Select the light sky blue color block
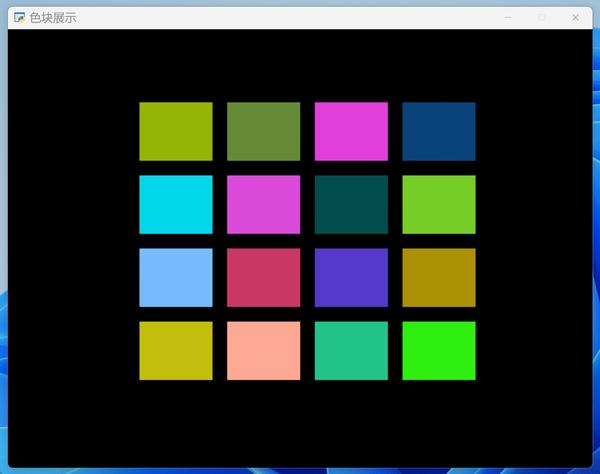The image size is (600, 474). 175,277
